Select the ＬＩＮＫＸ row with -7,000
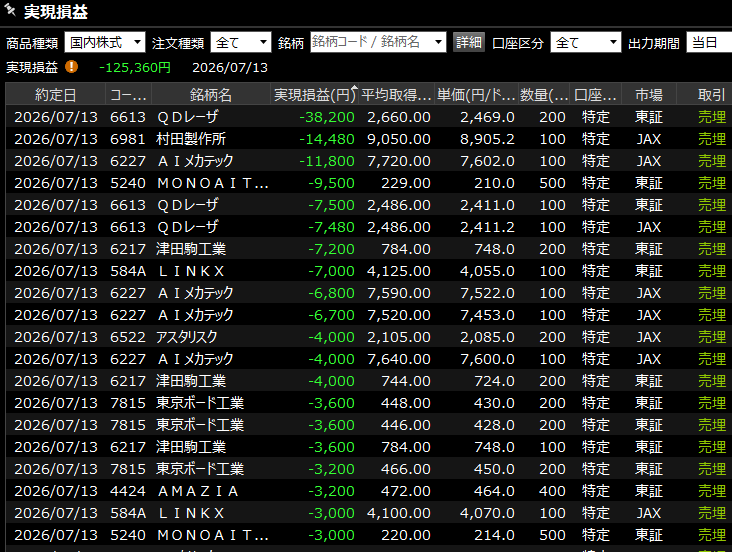 click(369, 271)
